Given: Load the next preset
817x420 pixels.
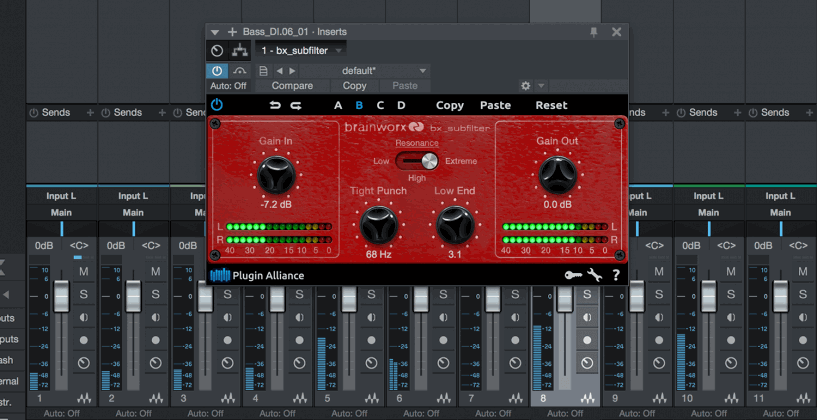Looking at the screenshot, I should (x=292, y=71).
